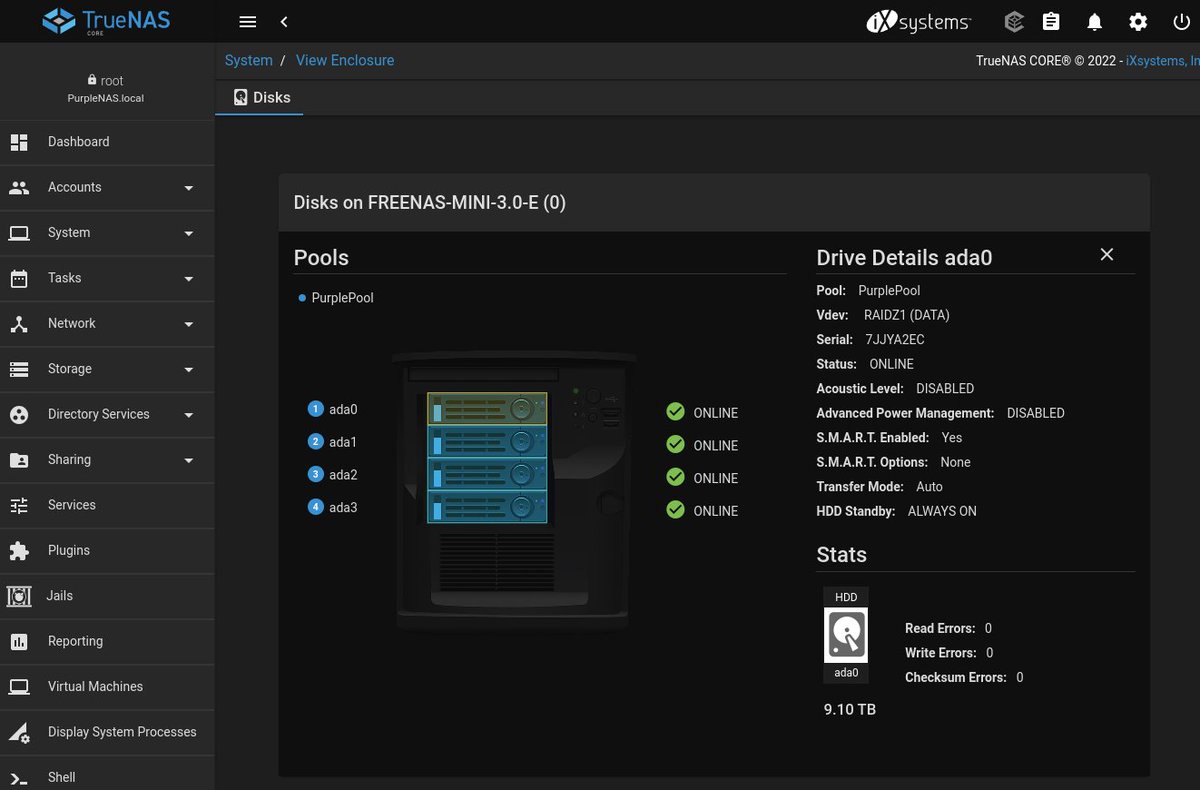The width and height of the screenshot is (1200, 790).
Task: Click the serial number 7JJYA2EC
Action: pos(895,340)
